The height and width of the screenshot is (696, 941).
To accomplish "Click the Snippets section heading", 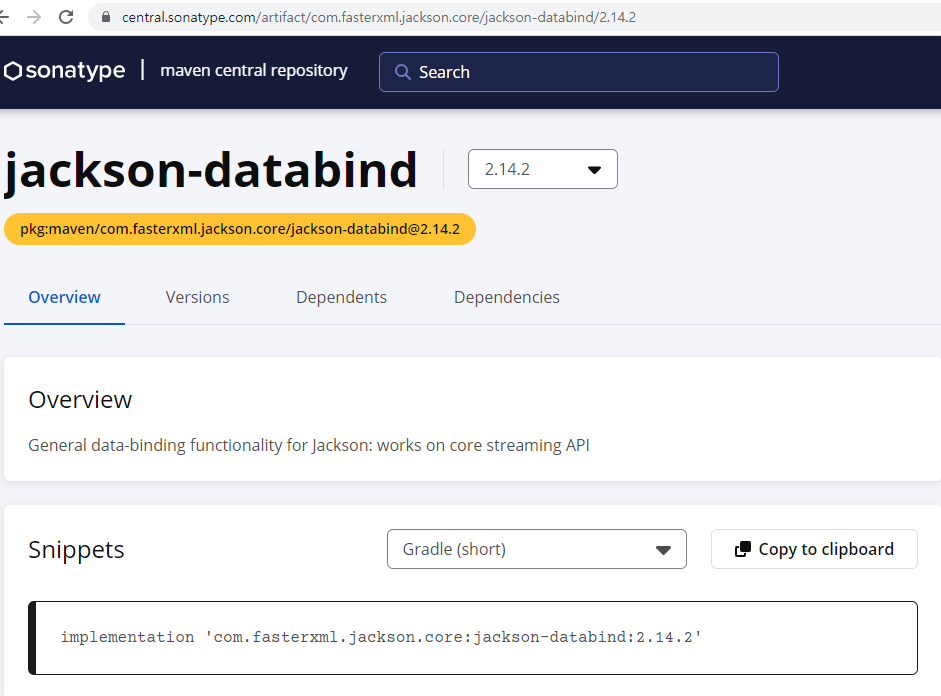I will tap(76, 550).
